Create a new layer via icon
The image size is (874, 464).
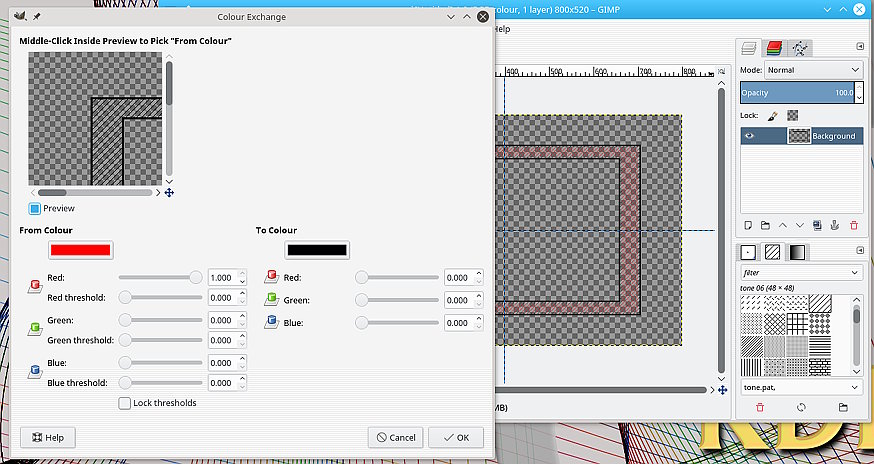coord(748,225)
